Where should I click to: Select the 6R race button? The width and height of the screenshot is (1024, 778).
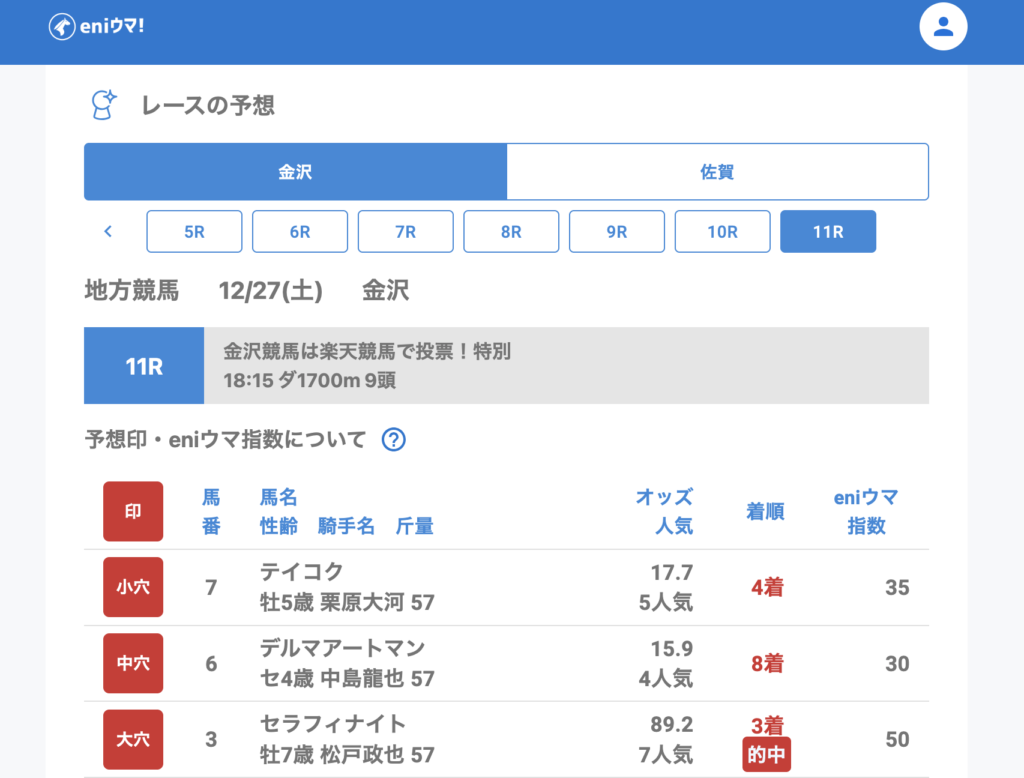pos(300,232)
